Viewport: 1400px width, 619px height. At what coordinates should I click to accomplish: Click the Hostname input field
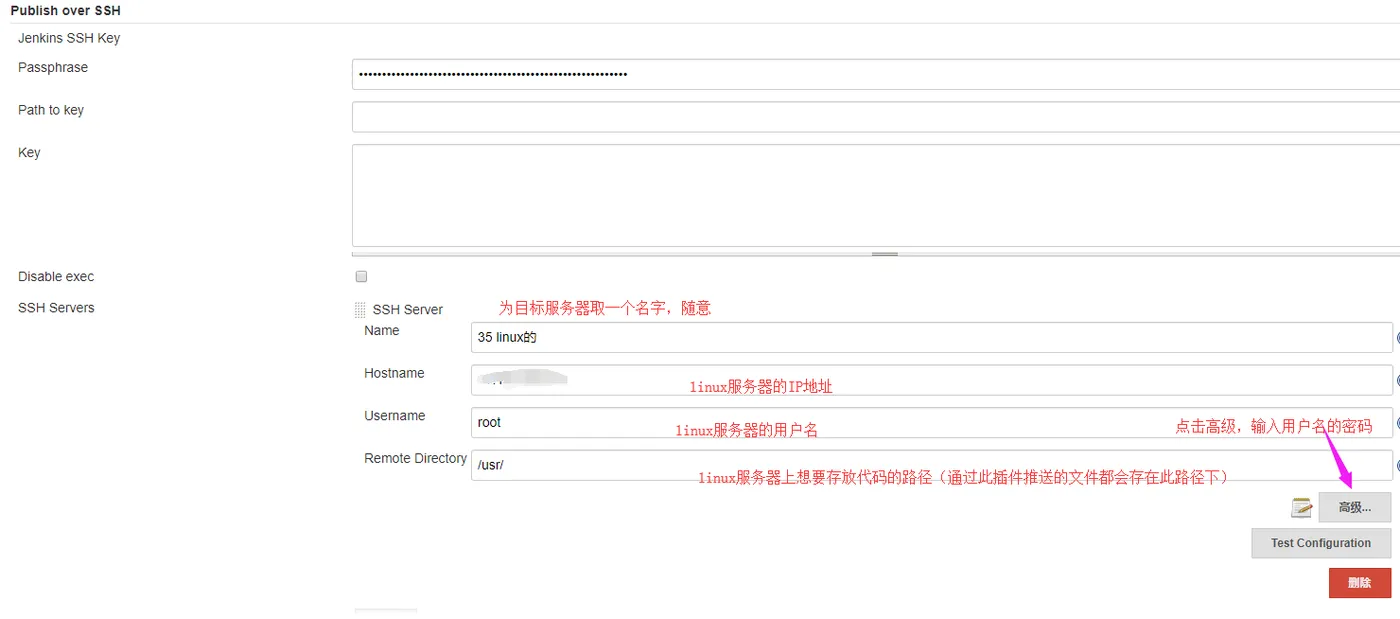(x=931, y=380)
